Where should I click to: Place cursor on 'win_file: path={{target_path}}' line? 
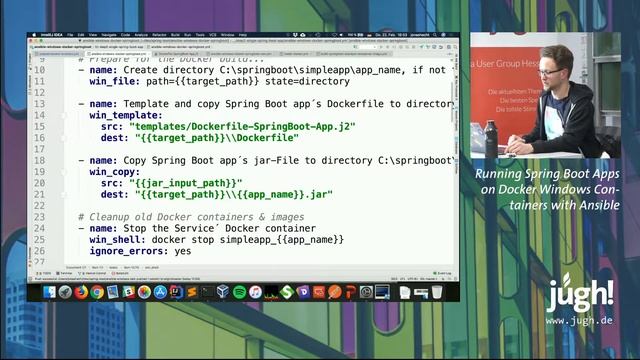click(x=220, y=82)
